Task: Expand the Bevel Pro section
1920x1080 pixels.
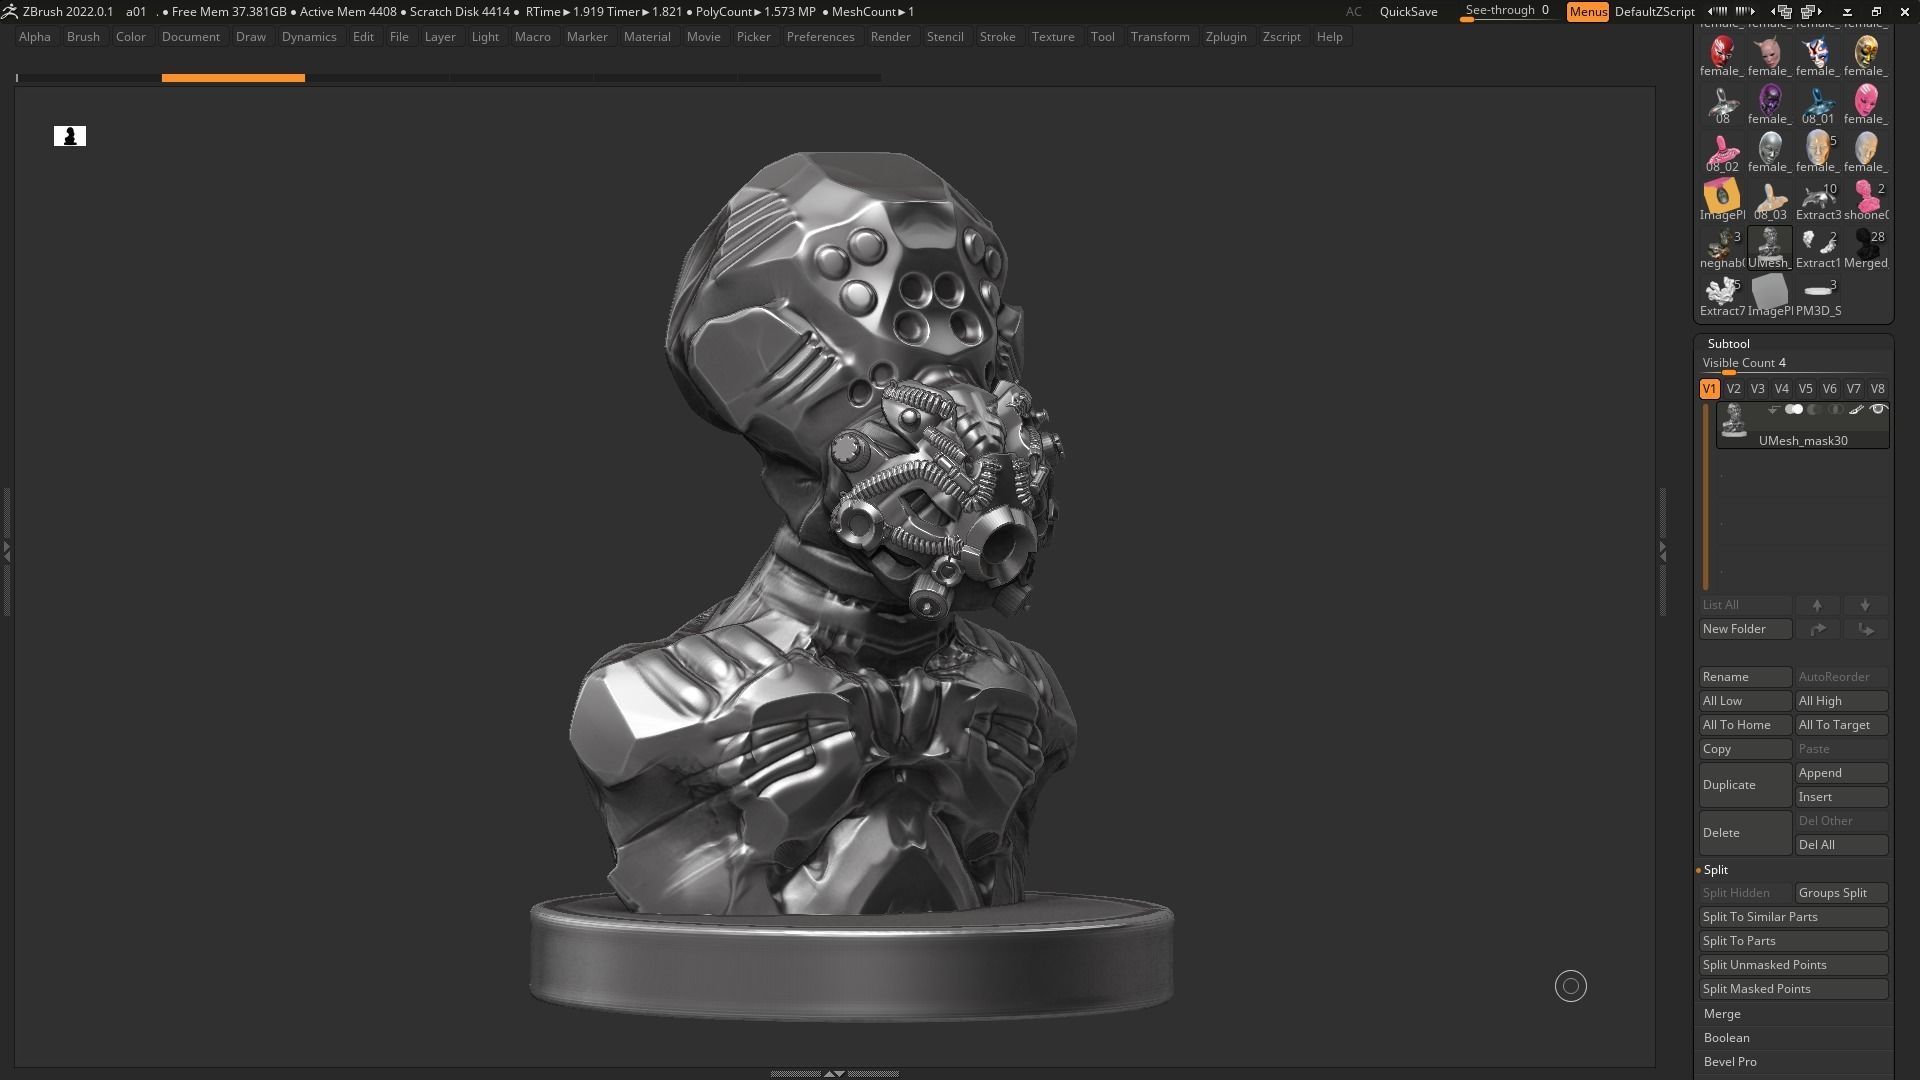Action: coord(1730,1062)
